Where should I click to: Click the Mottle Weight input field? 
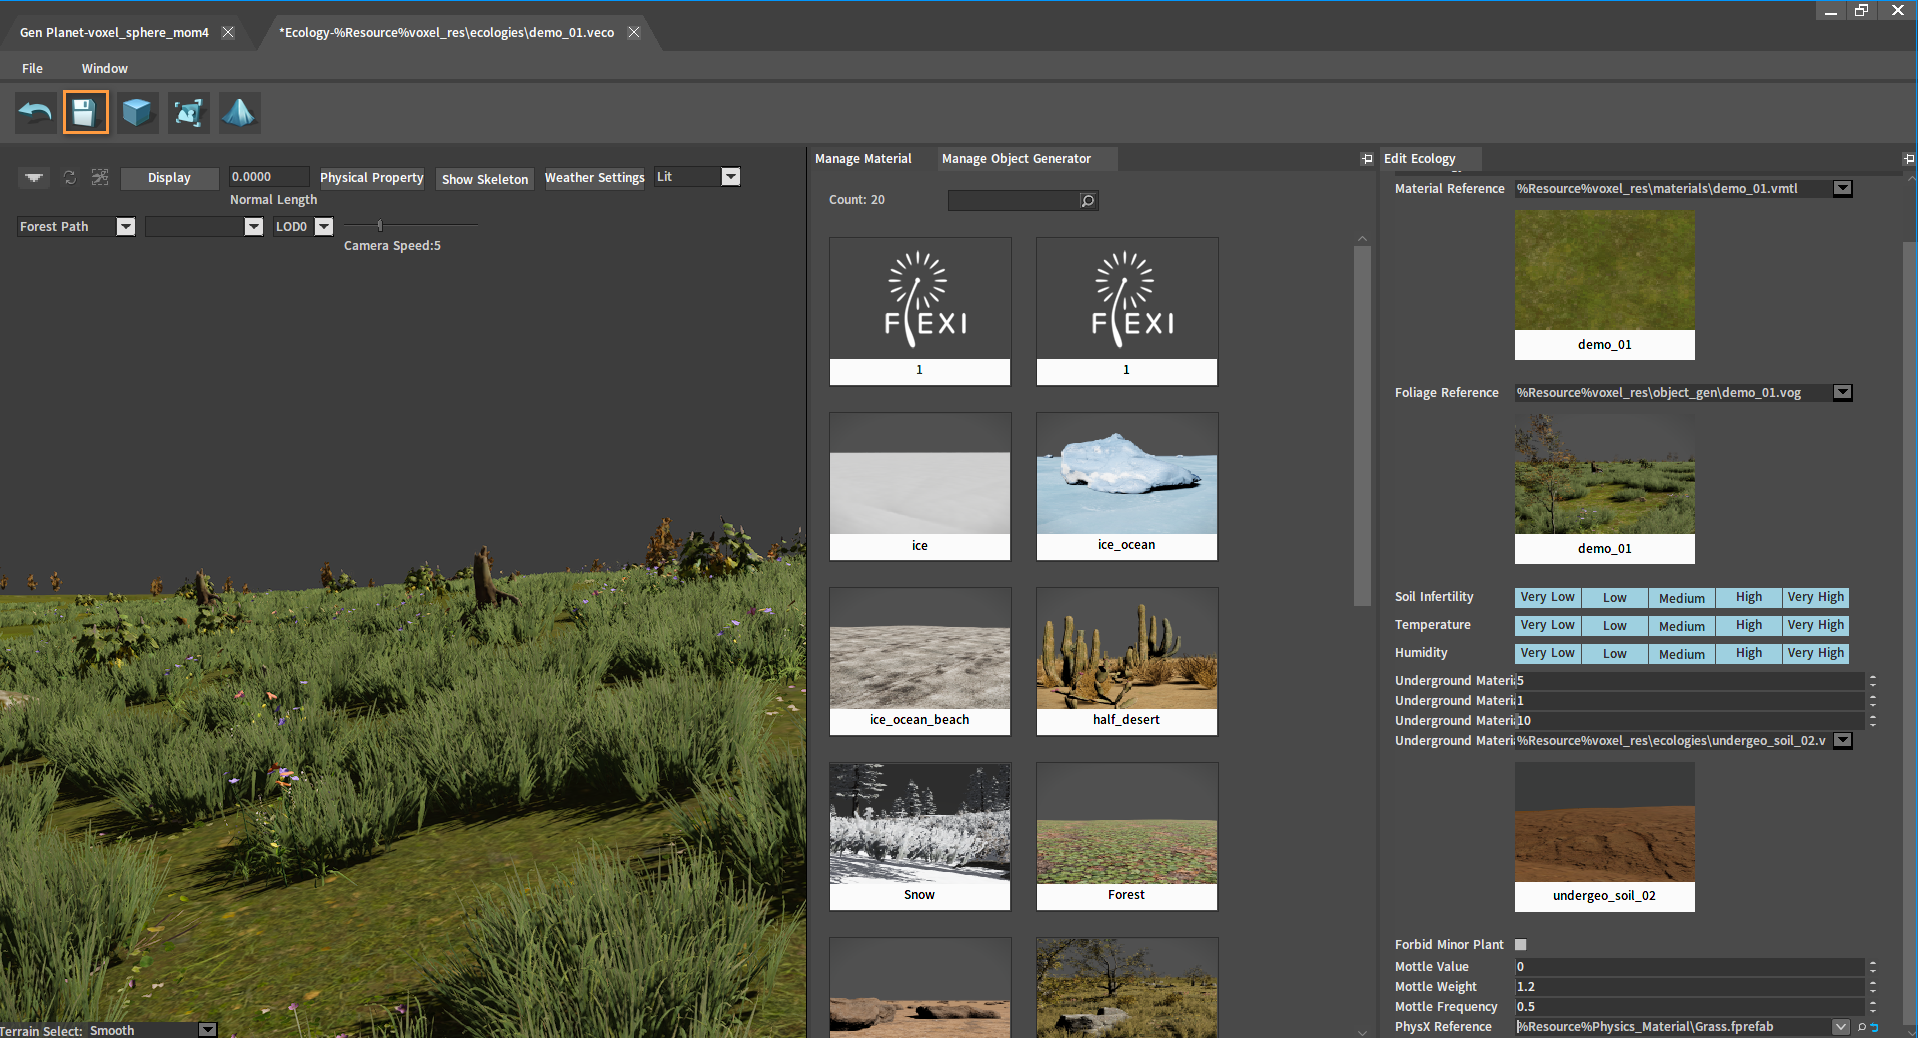1689,987
